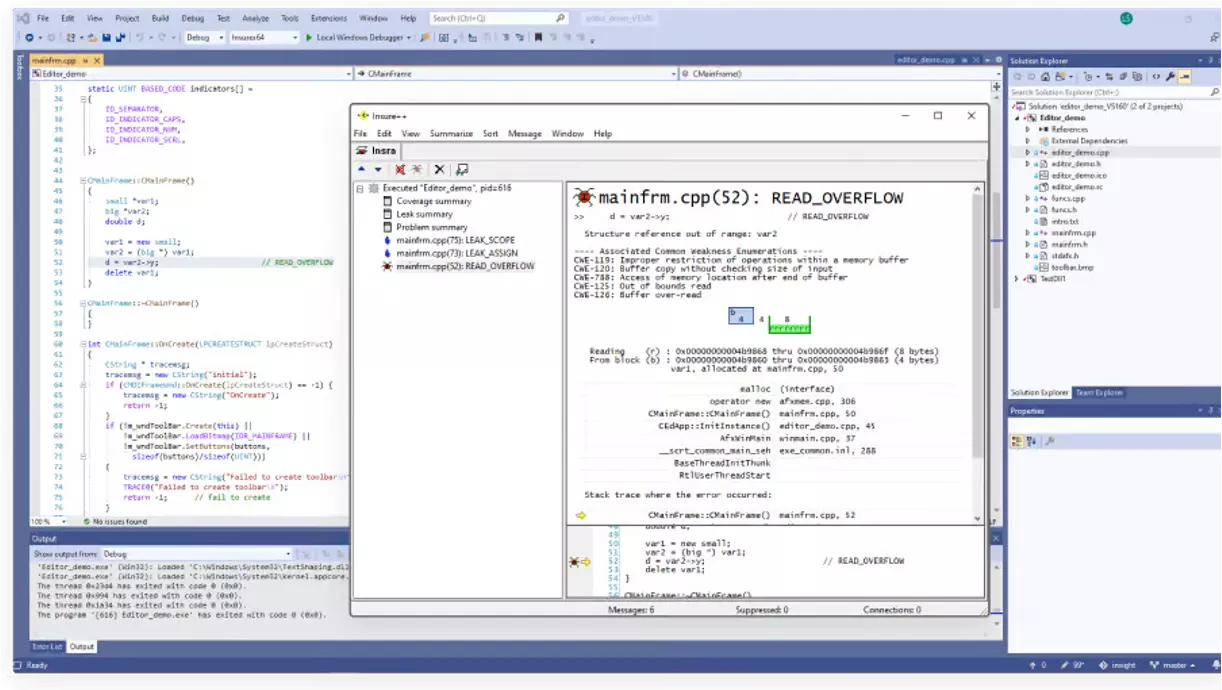Open Summarize menu in Insure++ window
Screen dimensions: 1222x690
point(451,133)
